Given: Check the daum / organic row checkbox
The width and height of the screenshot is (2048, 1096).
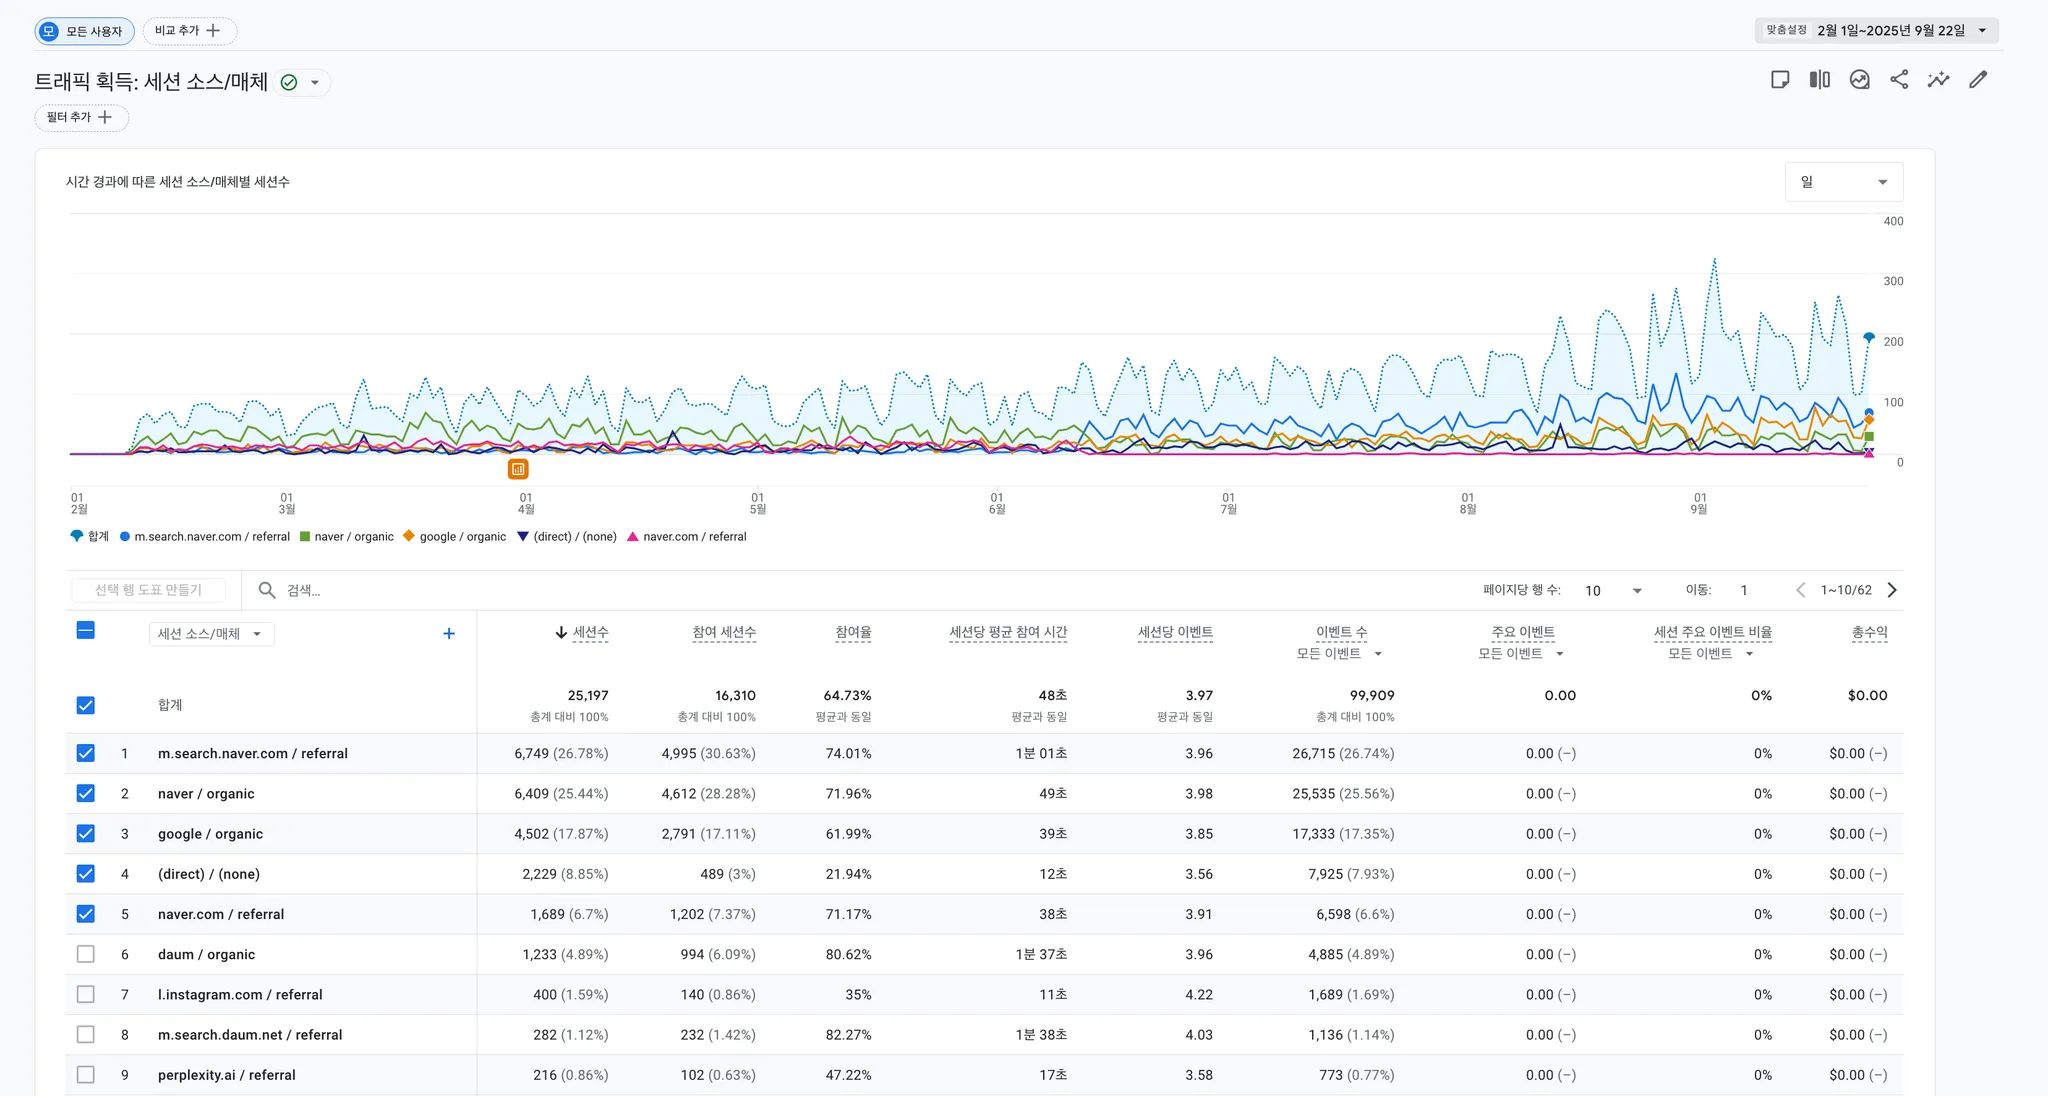Looking at the screenshot, I should (86, 954).
